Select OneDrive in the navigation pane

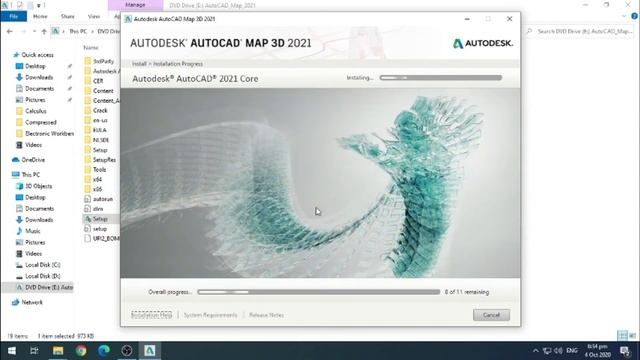[x=29, y=160]
